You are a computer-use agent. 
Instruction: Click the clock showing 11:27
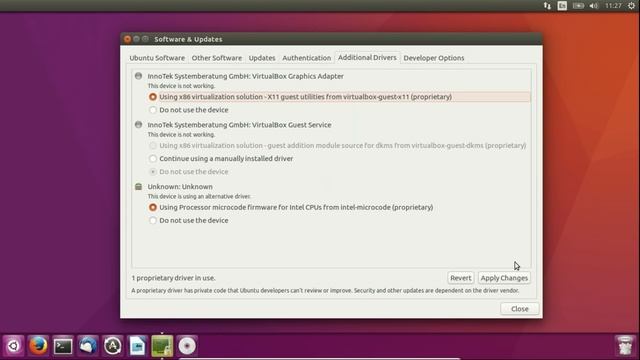click(613, 6)
